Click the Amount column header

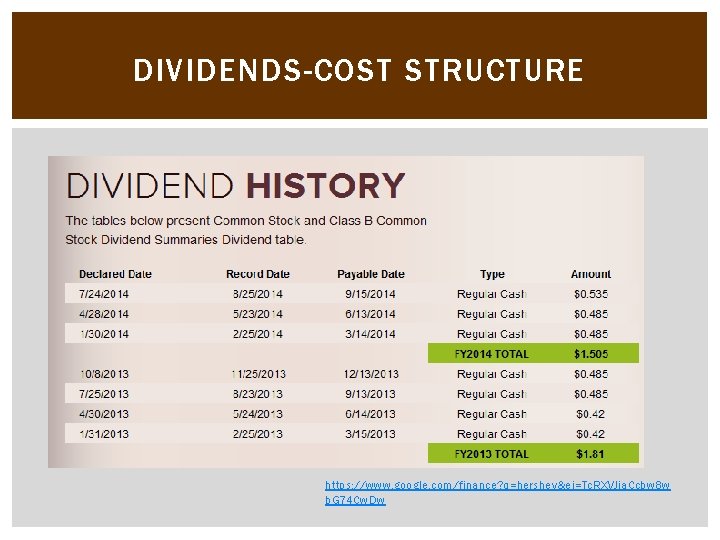pyautogui.click(x=591, y=274)
